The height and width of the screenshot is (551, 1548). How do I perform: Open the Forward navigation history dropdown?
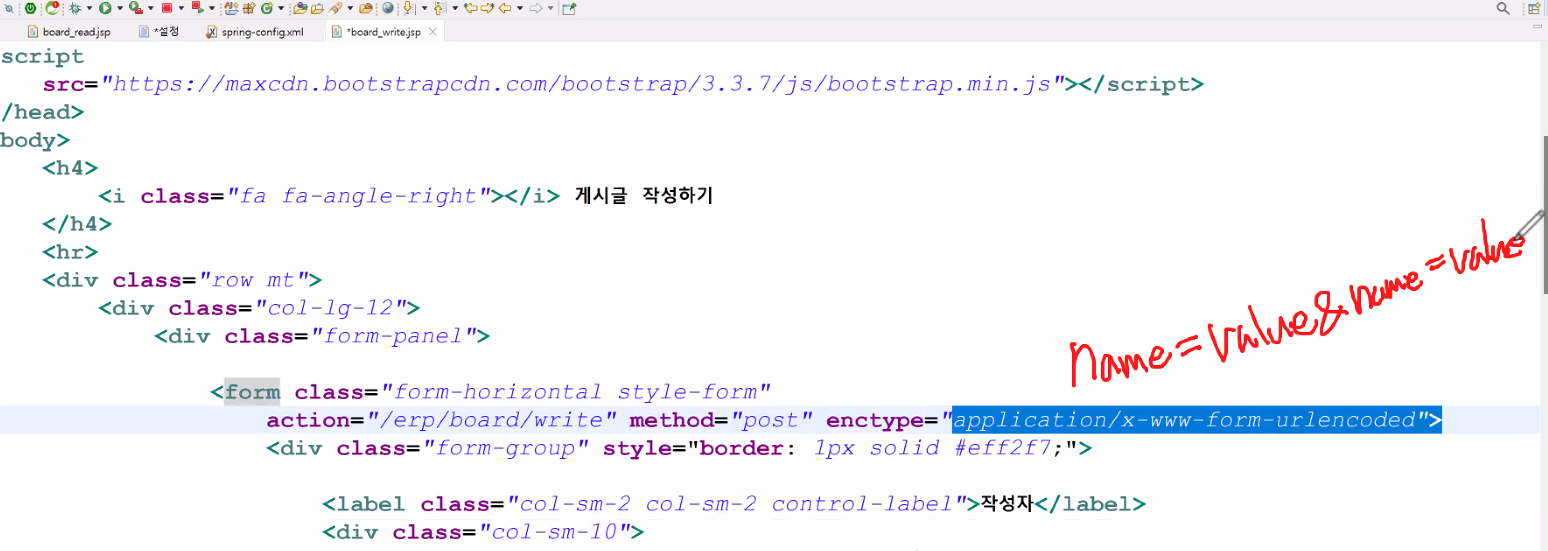[550, 8]
